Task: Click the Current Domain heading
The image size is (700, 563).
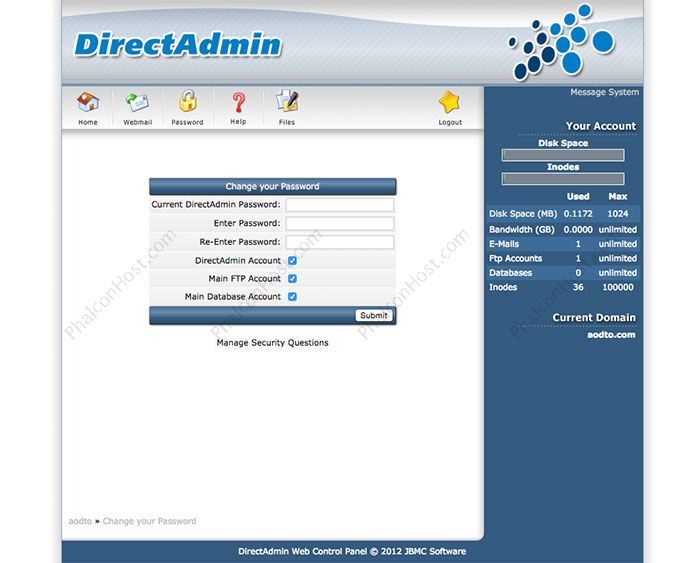Action: pos(594,317)
